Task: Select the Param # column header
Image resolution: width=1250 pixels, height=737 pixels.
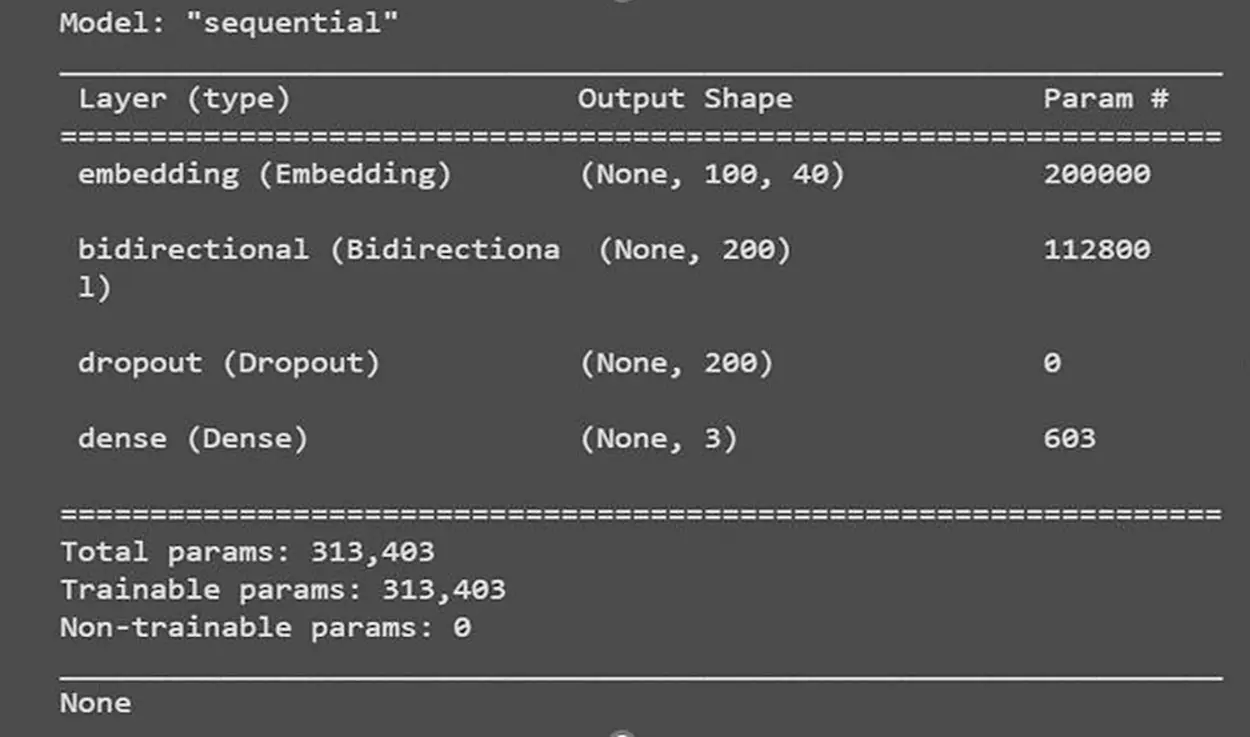Action: pos(1106,99)
